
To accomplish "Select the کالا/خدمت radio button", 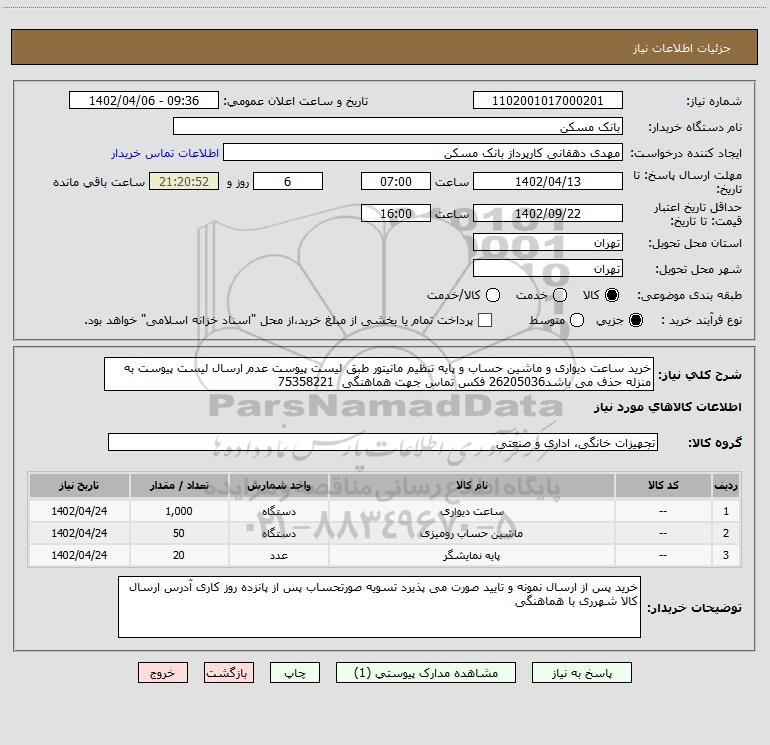I will point(493,295).
